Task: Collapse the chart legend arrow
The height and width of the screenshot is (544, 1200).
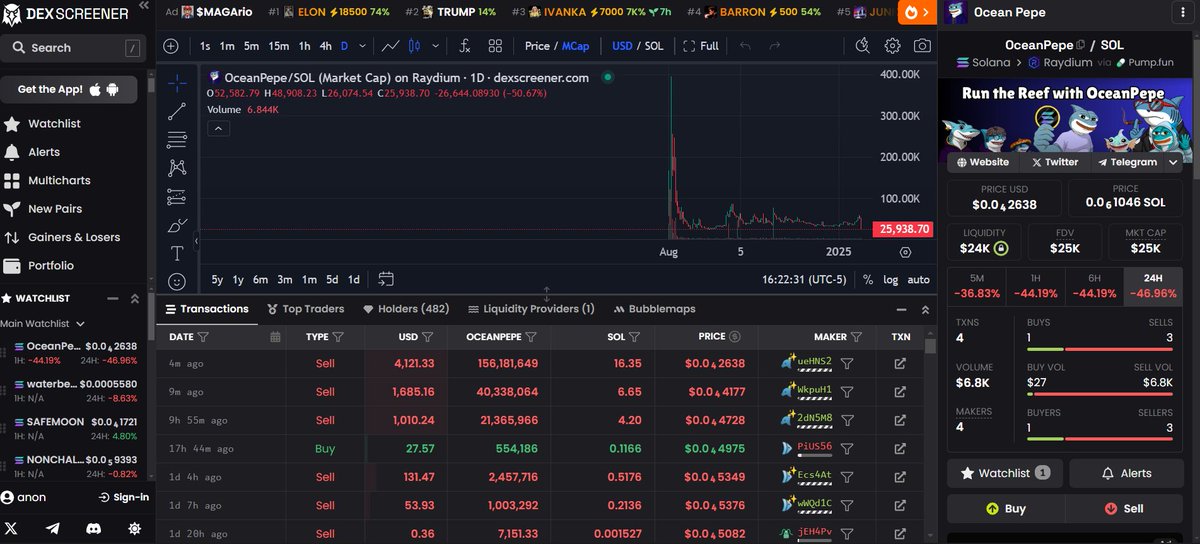Action: 219,128
